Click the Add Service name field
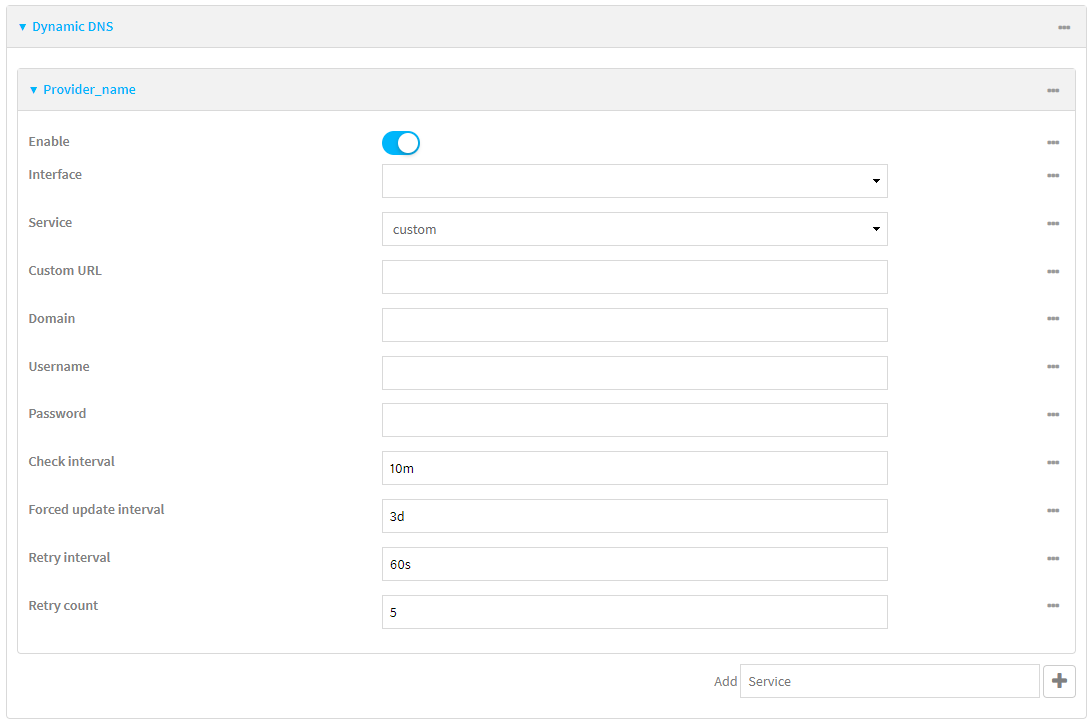 [889, 681]
